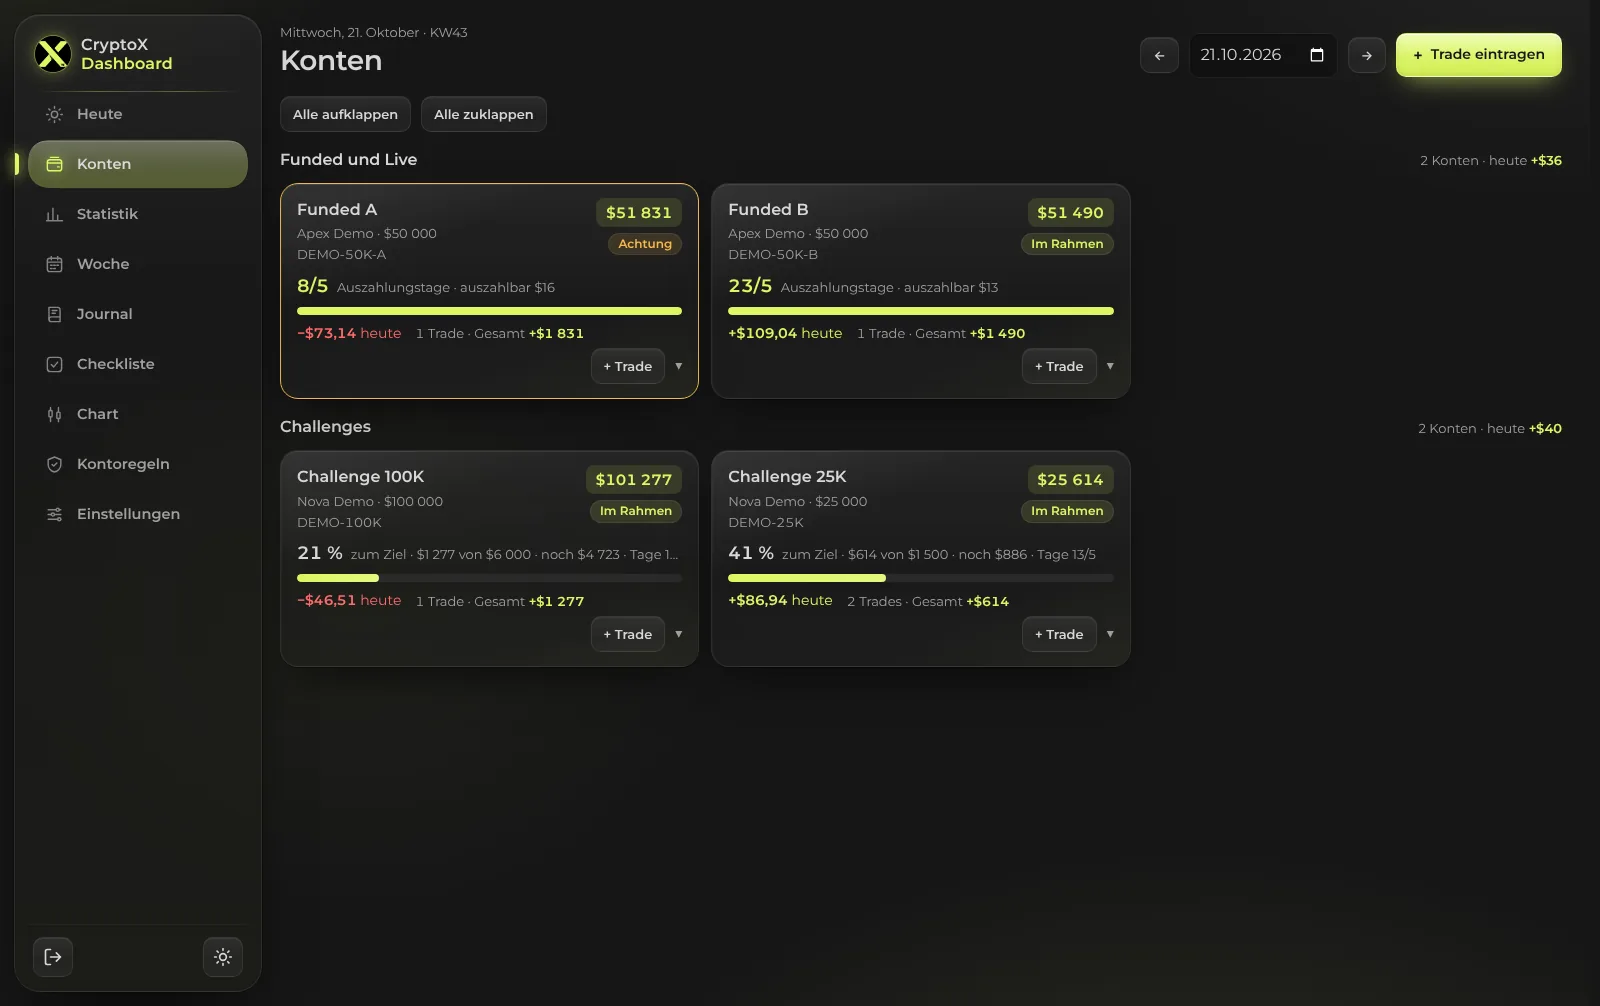Click the sliders icon beside Einstellungen
This screenshot has height=1006, width=1600.
pyautogui.click(x=55, y=514)
